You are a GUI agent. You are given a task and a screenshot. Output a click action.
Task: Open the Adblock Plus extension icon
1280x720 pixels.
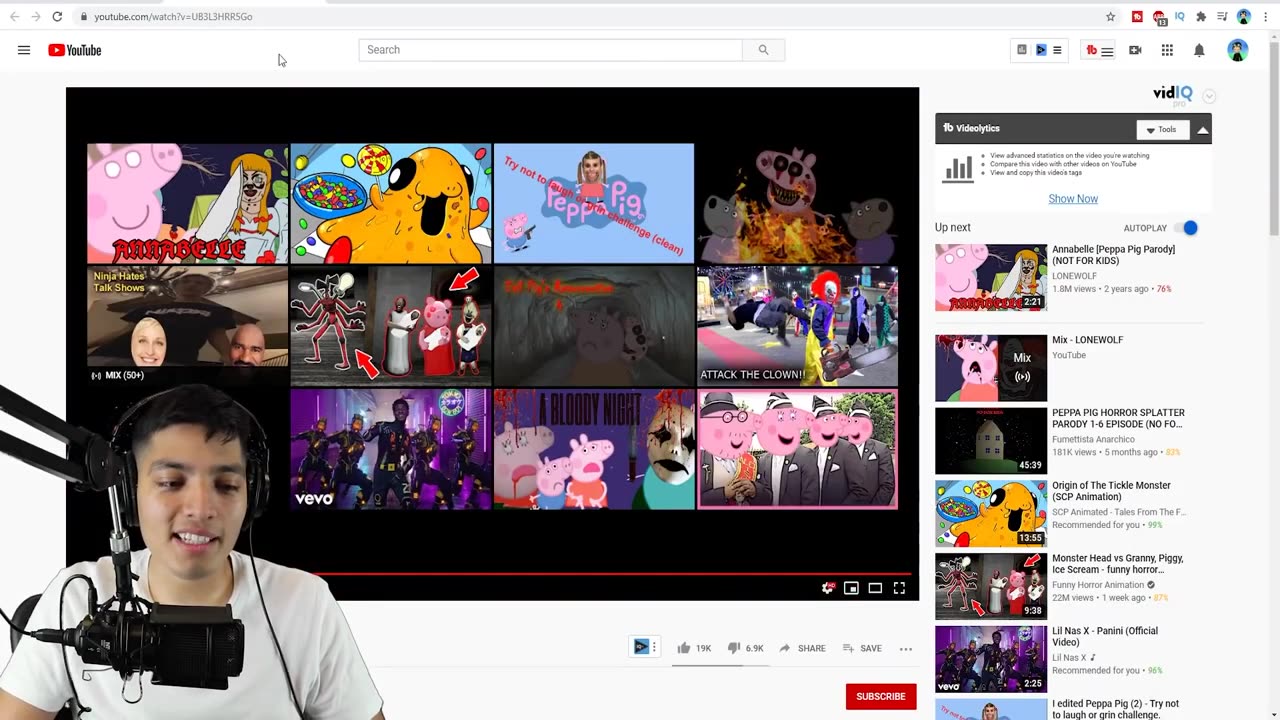[1160, 17]
